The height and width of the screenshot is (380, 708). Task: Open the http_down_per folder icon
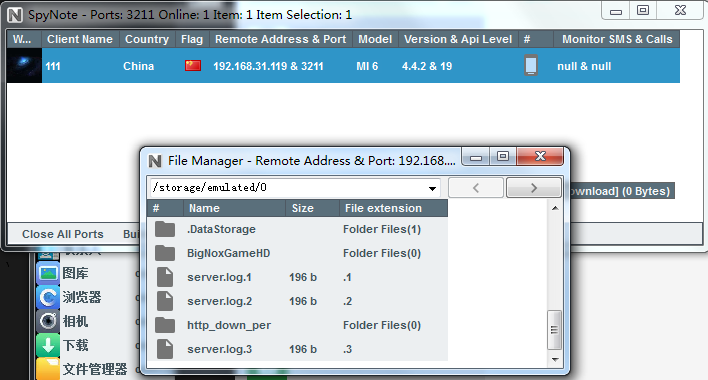(165, 325)
